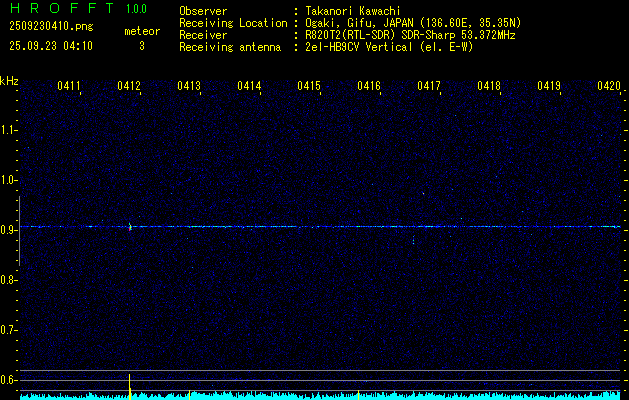Viewport: 629px width, 400px height.
Task: Click the meteor counter label
Action: click(142, 31)
